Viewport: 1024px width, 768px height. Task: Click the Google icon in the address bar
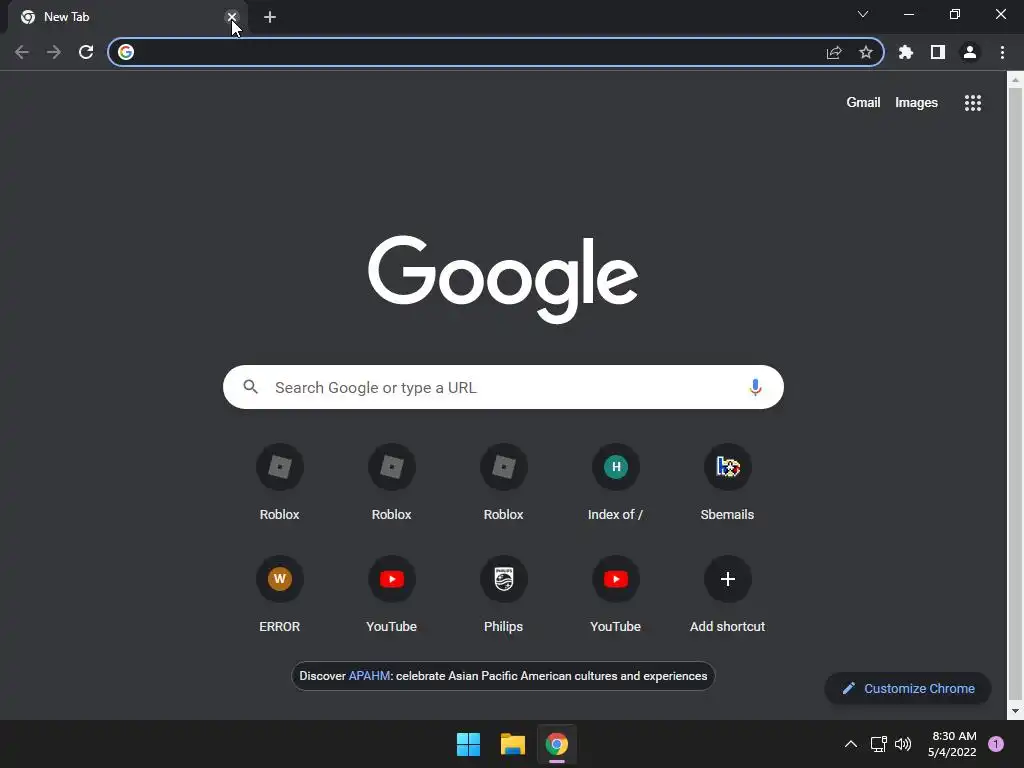[126, 52]
